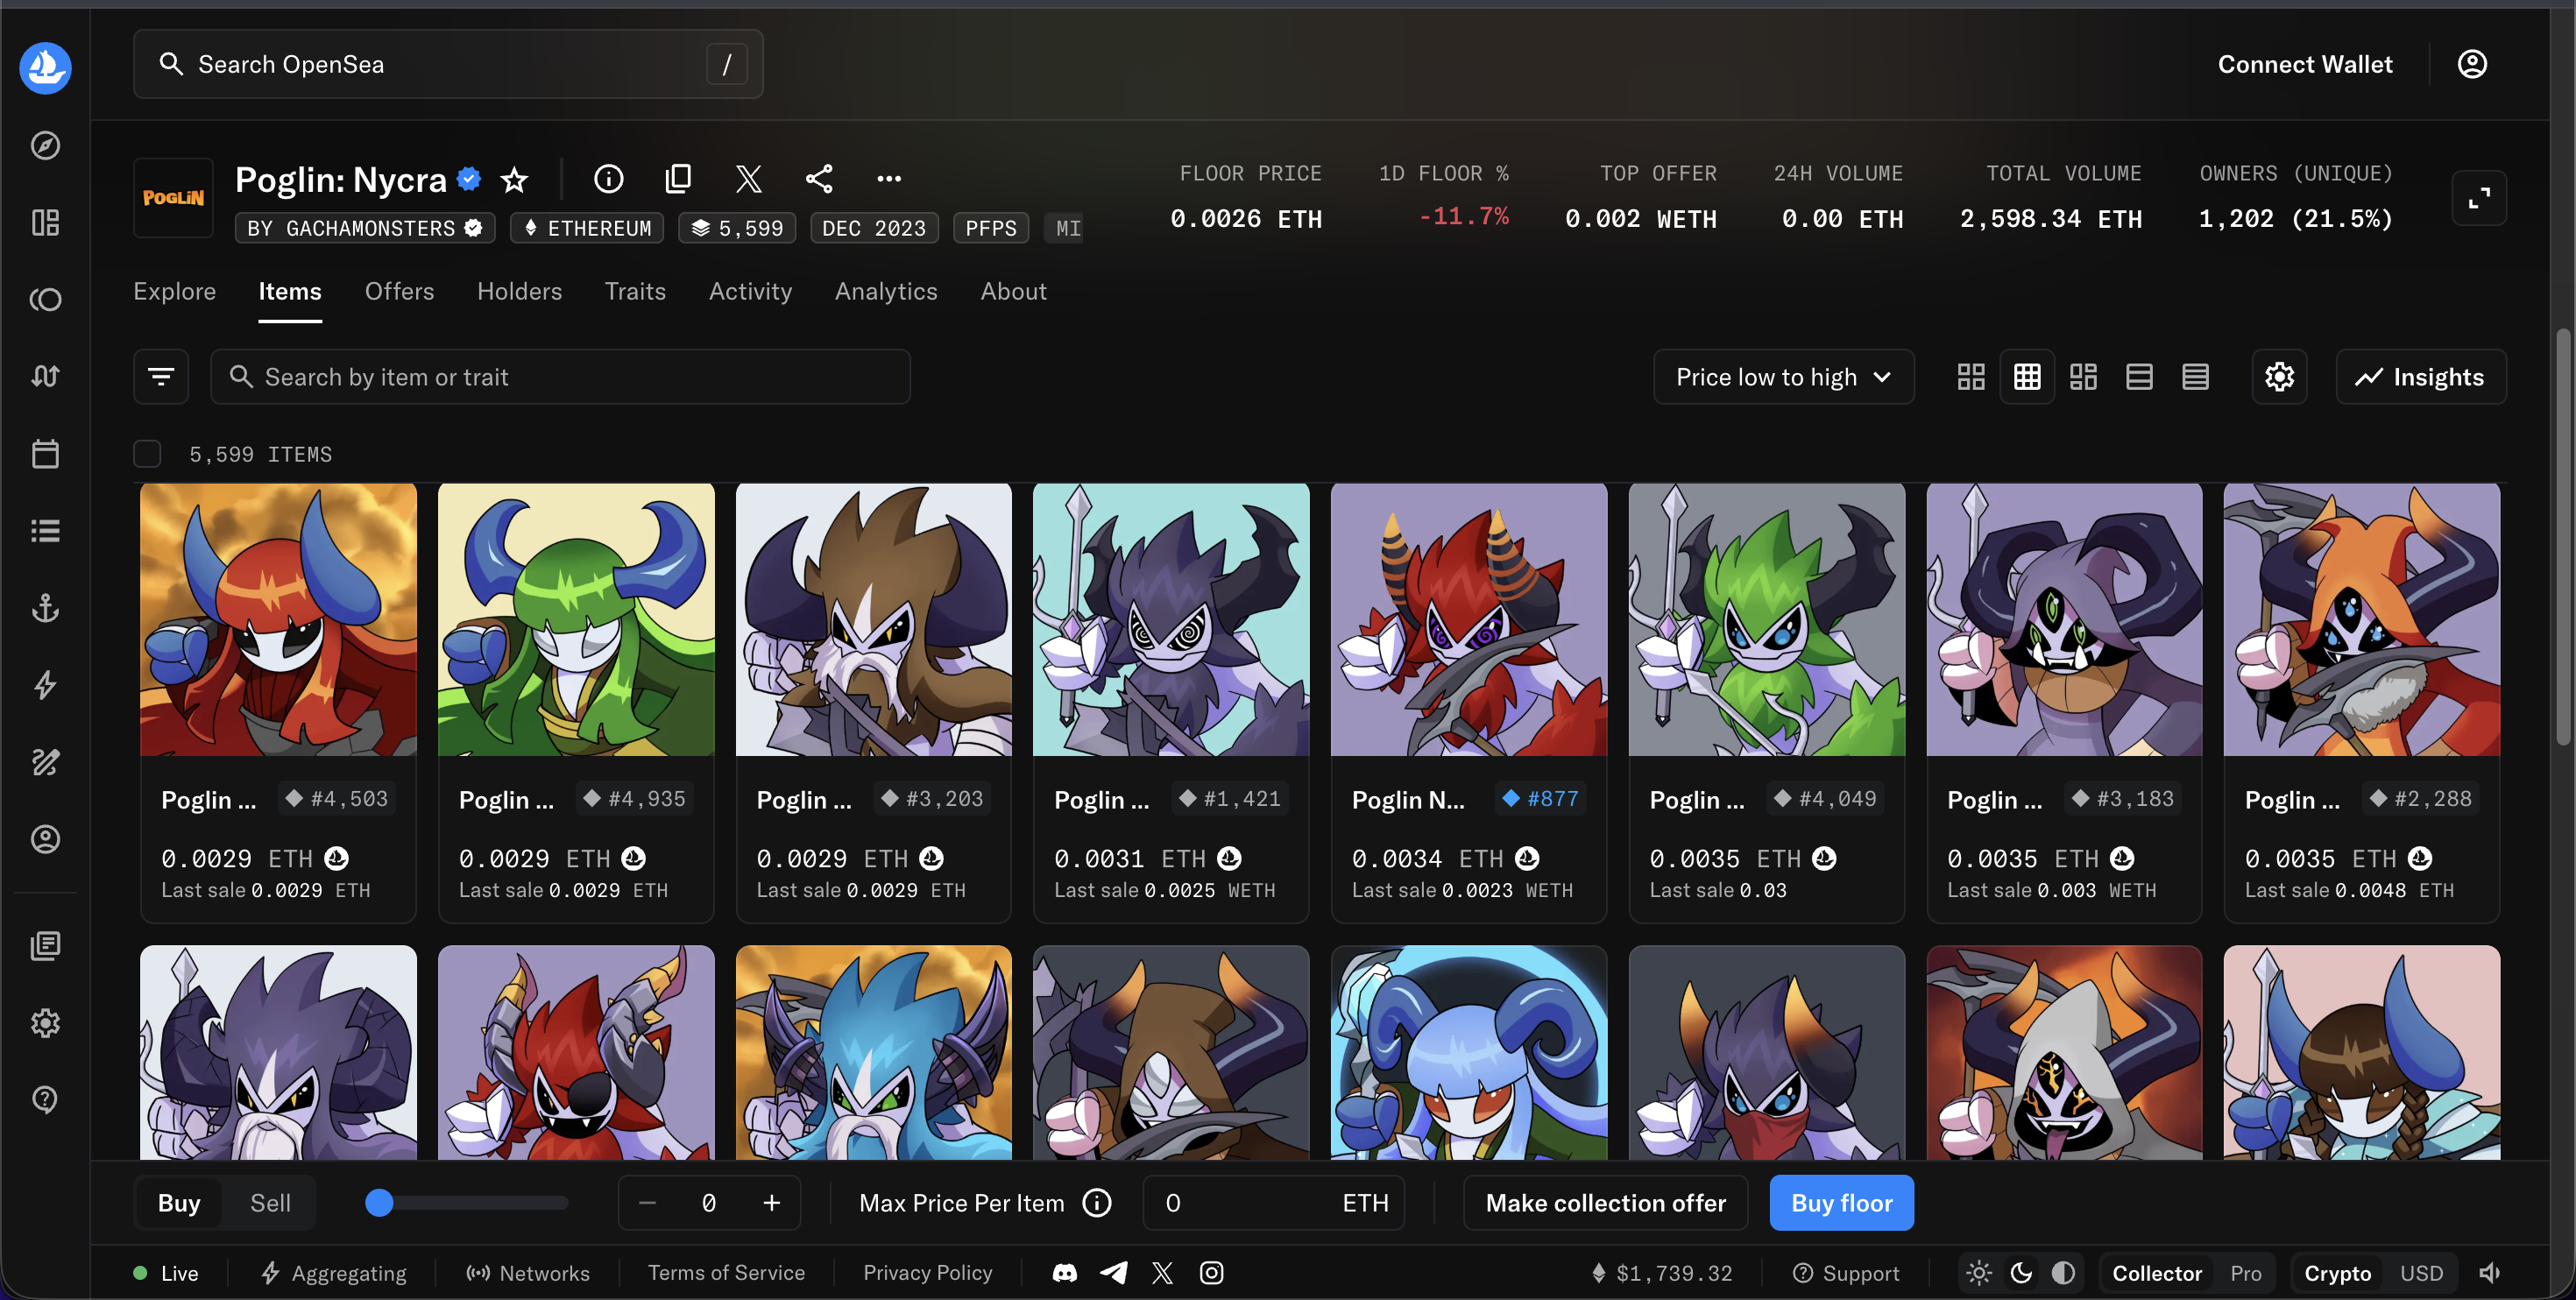The height and width of the screenshot is (1300, 2576).
Task: Select the Buy mode toggle
Action: (x=179, y=1203)
